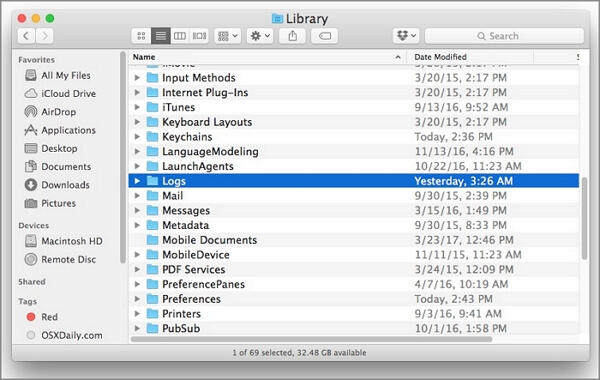Sort by the Name column header
The image size is (600, 380).
pos(267,57)
